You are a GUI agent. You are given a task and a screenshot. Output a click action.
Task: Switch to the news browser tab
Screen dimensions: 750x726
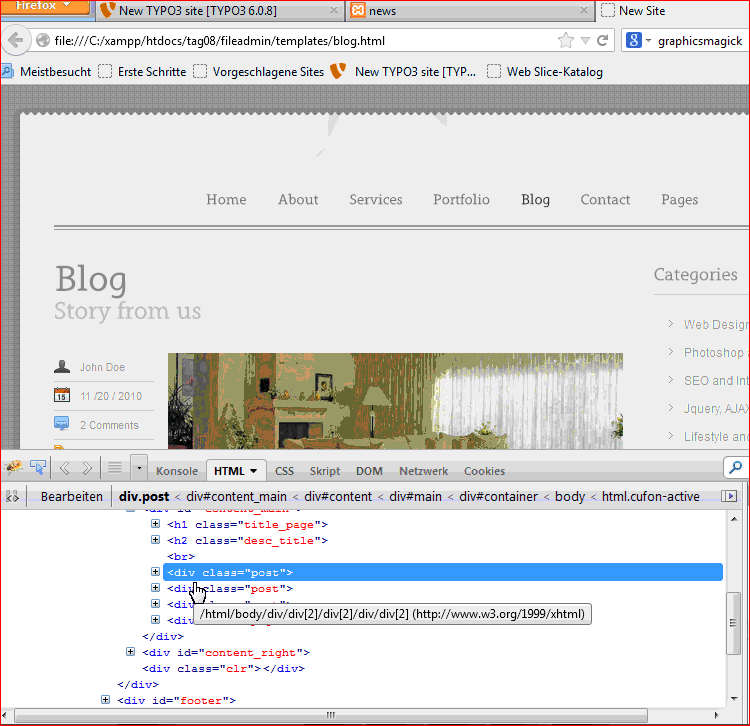pos(470,11)
